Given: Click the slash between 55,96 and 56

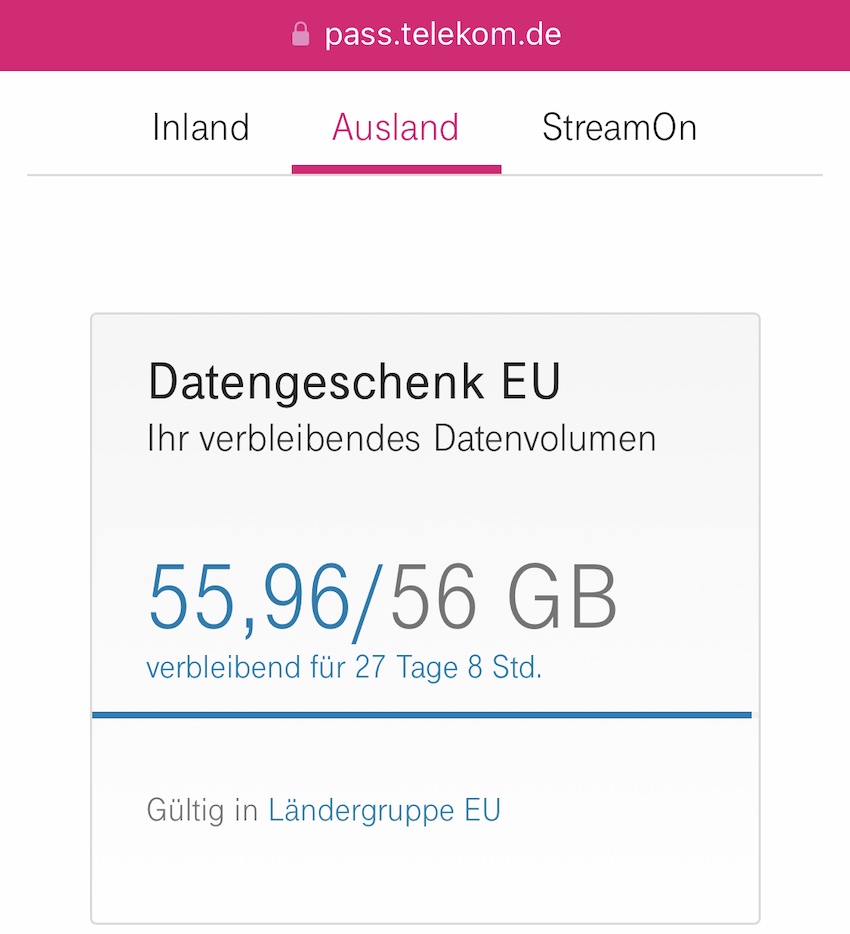Looking at the screenshot, I should click(x=368, y=602).
